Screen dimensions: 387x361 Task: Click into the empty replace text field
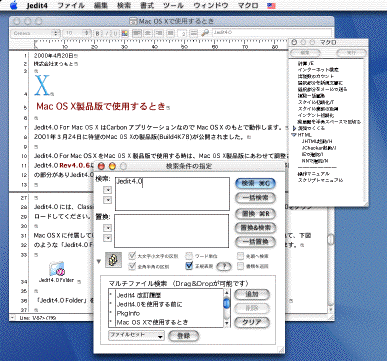coord(172,231)
